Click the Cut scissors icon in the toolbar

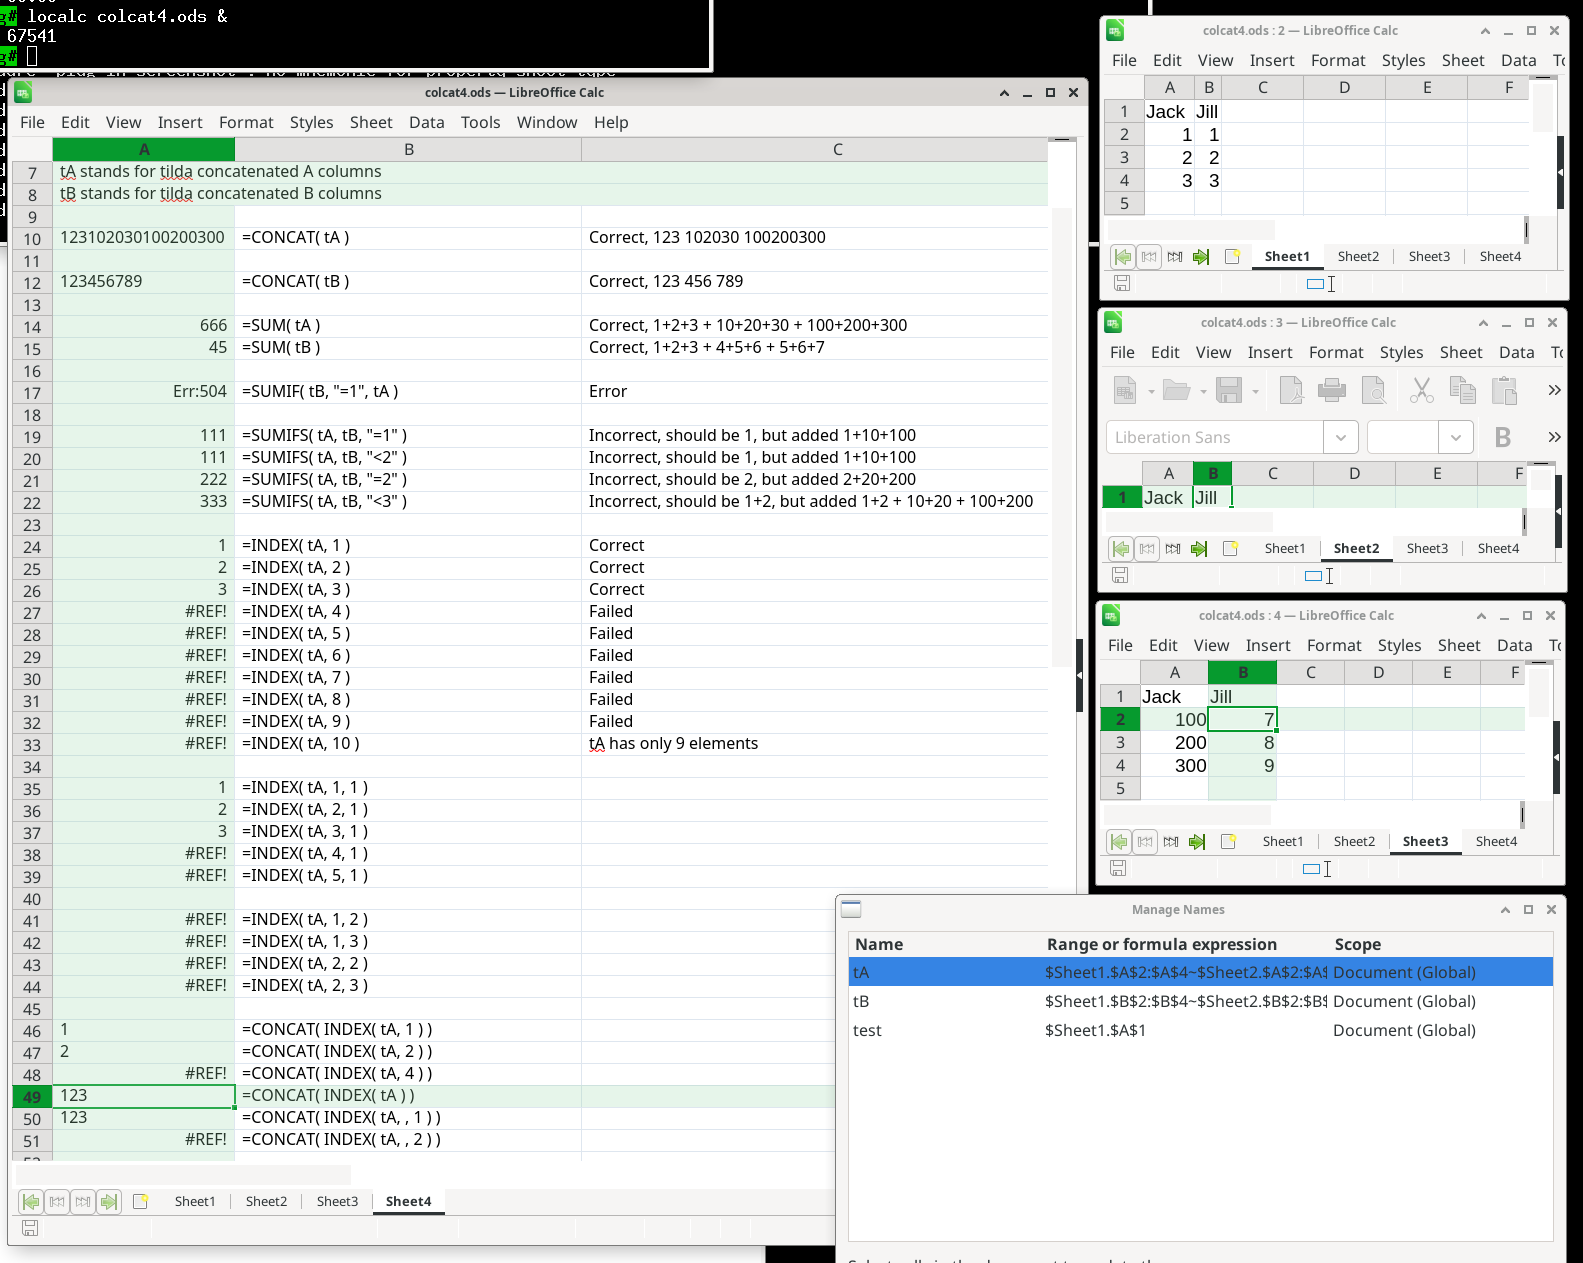(x=1420, y=390)
